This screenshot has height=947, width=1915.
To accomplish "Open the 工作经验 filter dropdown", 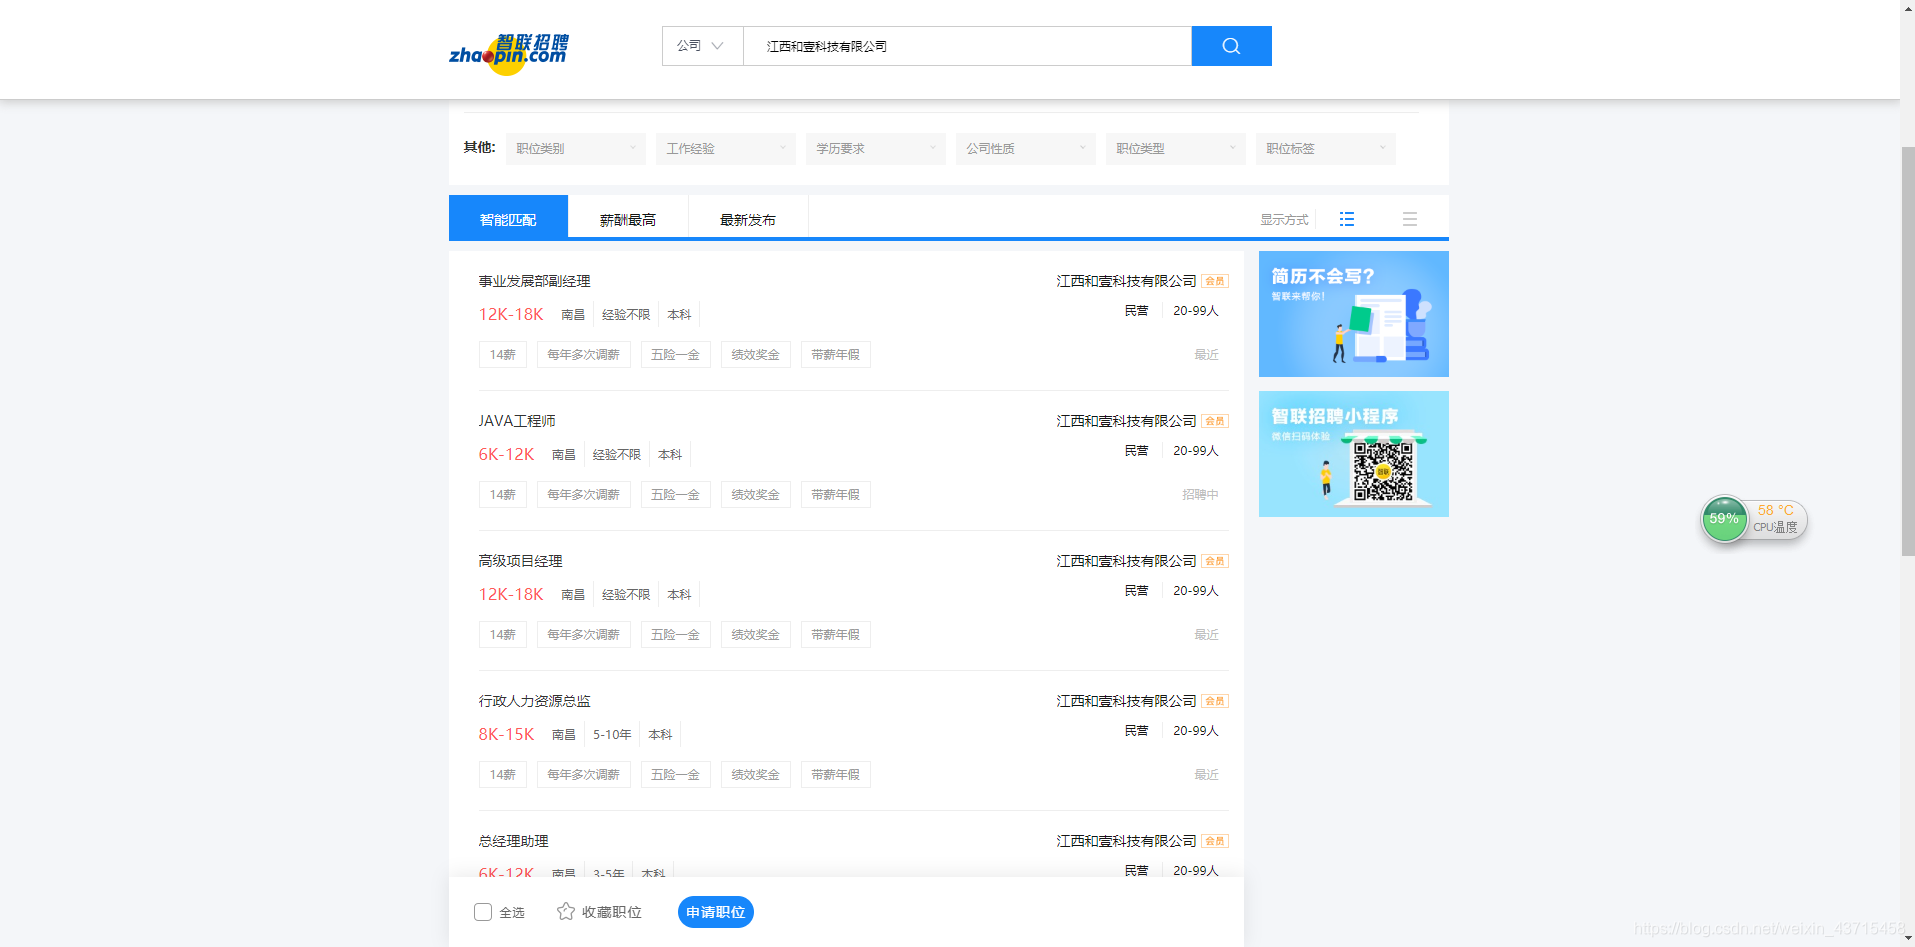I will coord(726,148).
